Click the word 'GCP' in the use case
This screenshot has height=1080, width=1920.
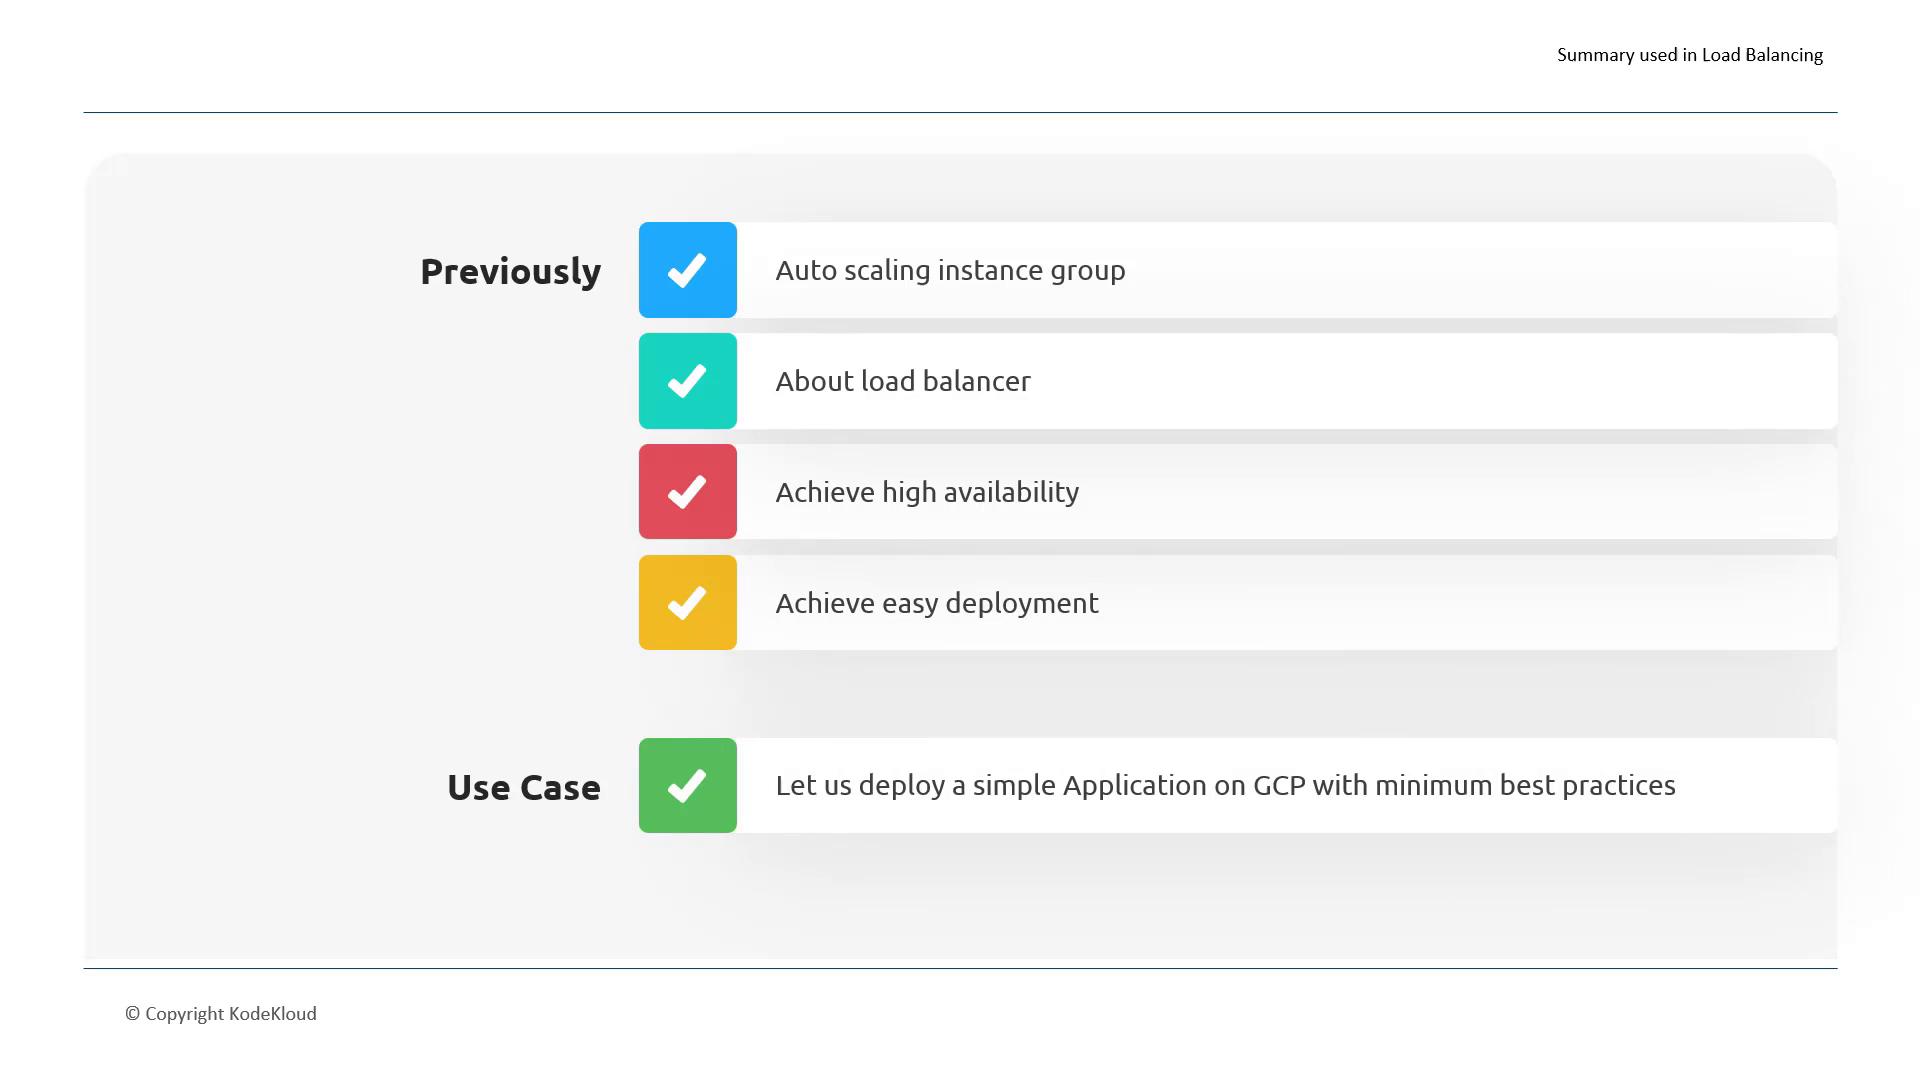tap(1279, 786)
